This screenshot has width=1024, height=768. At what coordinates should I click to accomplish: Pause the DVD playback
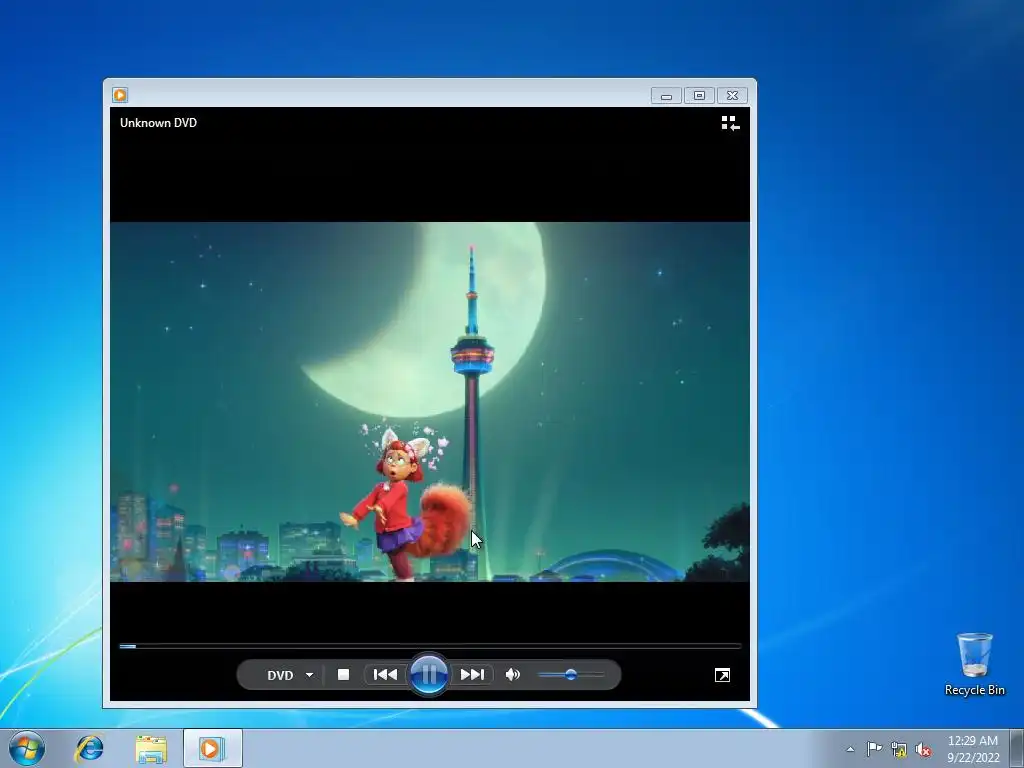point(428,675)
